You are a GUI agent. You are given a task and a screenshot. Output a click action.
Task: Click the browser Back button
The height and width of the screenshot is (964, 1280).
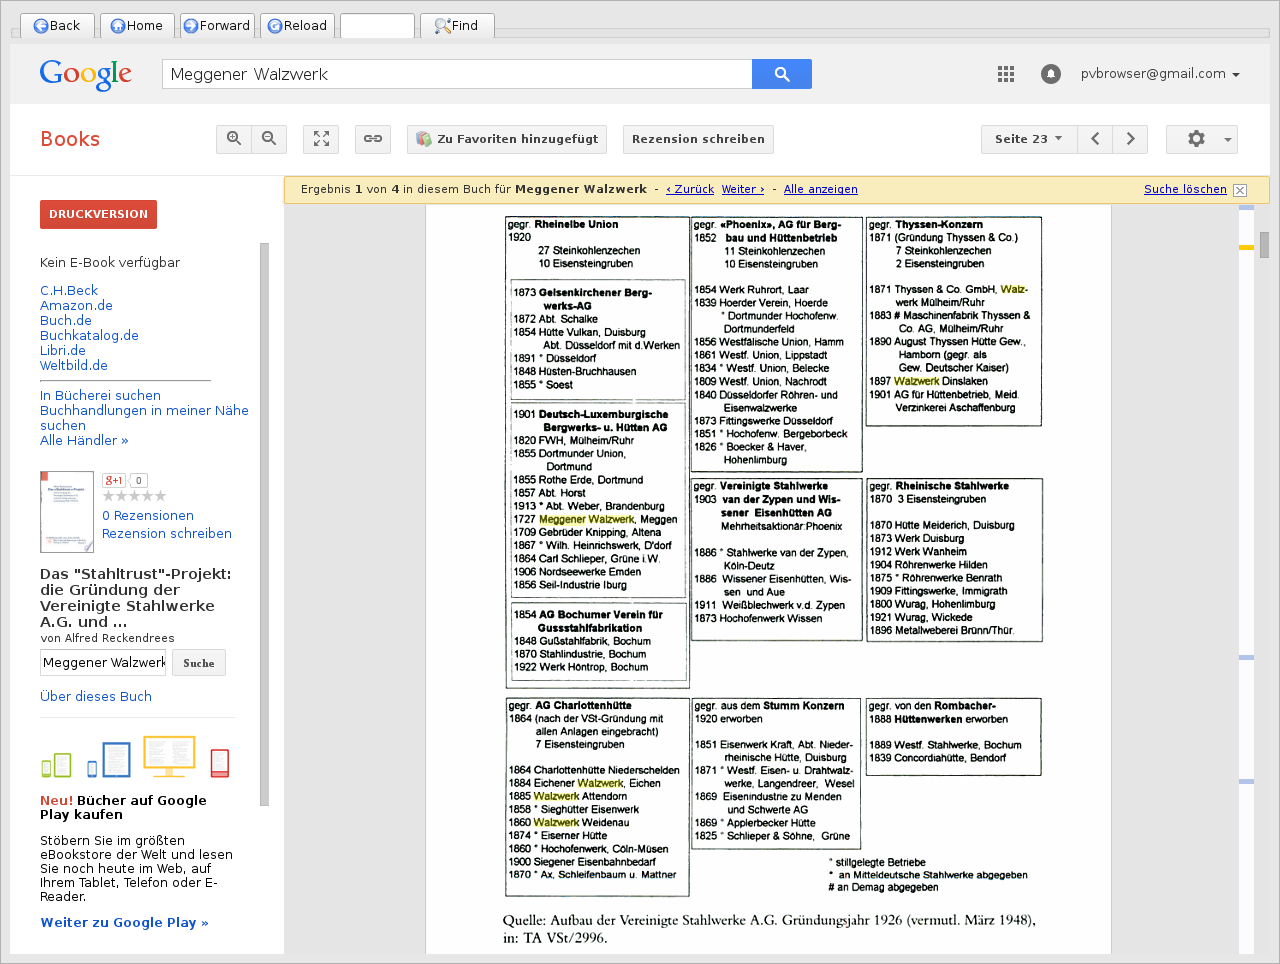(x=57, y=25)
